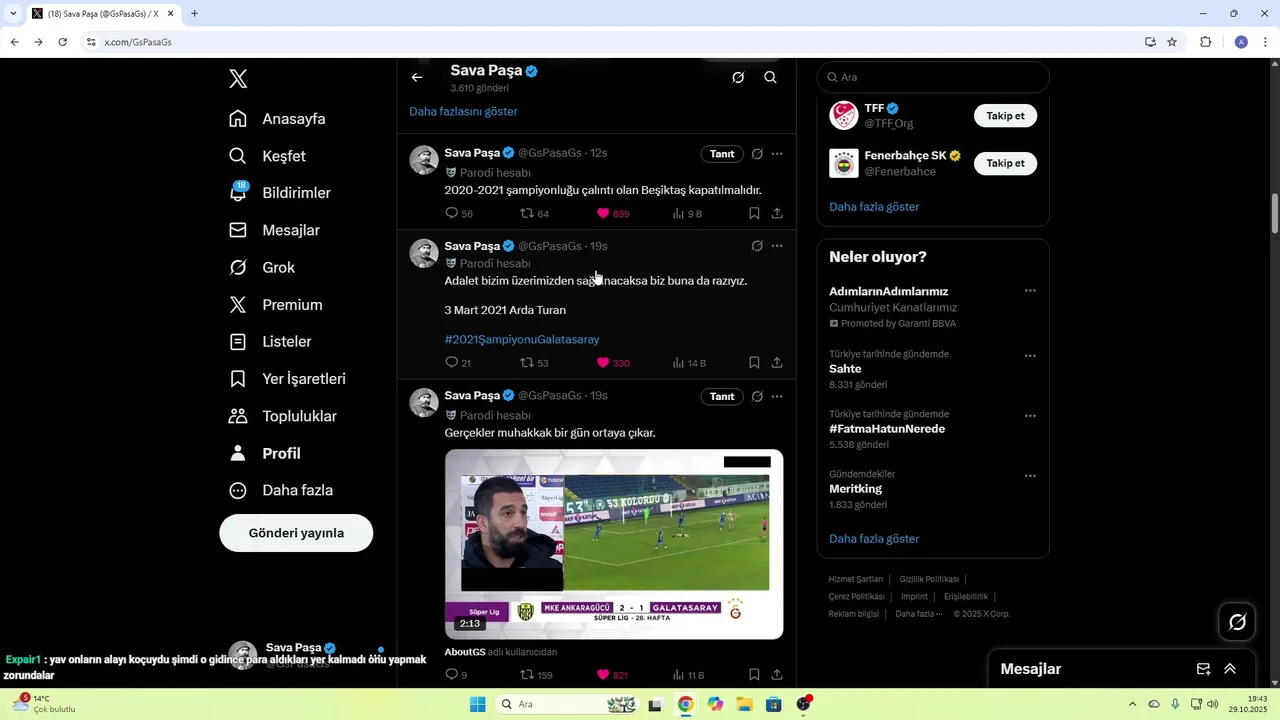The image size is (1280, 720).
Task: Expand Daha fazla footer menu
Action: click(x=919, y=614)
